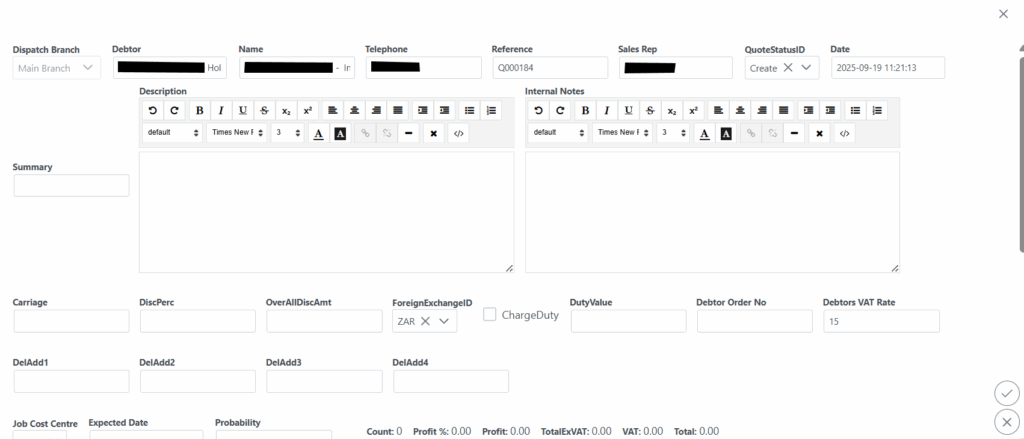Click Bold in the Description toolbar
The image size is (1024, 439).
point(200,110)
